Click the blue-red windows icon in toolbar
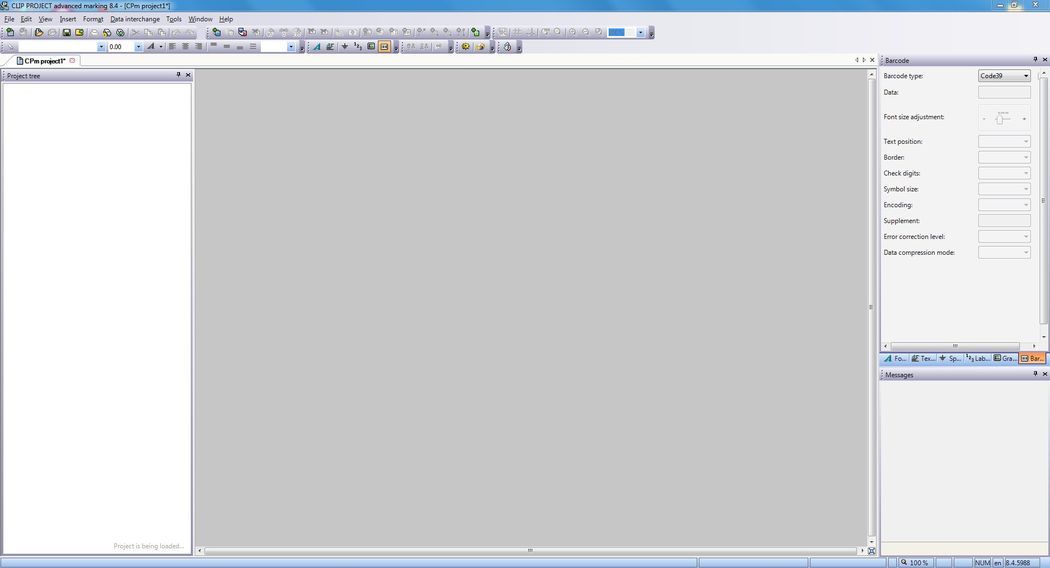The height and width of the screenshot is (568, 1050). [242, 32]
